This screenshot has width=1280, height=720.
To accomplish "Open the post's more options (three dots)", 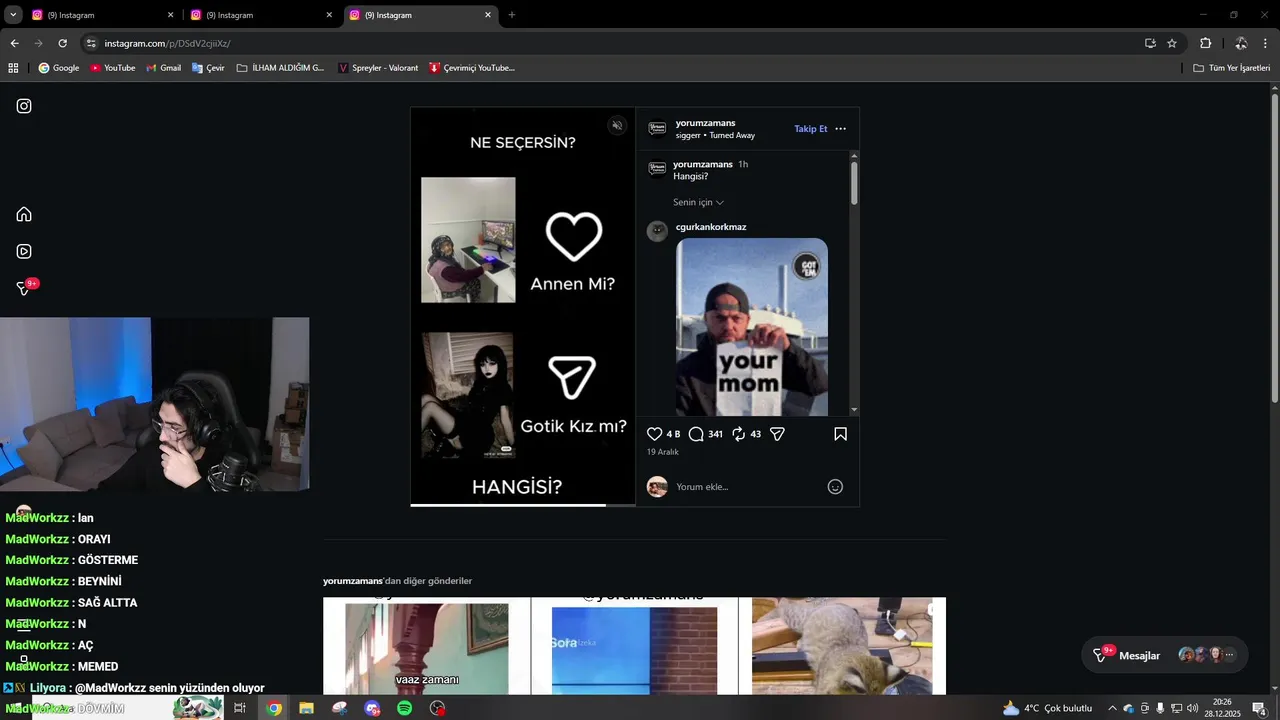I will 840,129.
